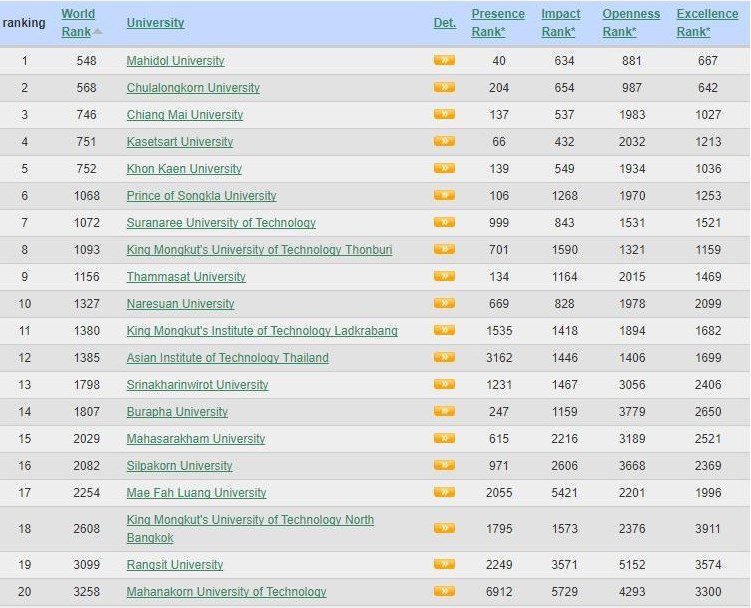The image size is (751, 608).
Task: Open details icon for Chulalongkorn University
Action: tap(444, 87)
